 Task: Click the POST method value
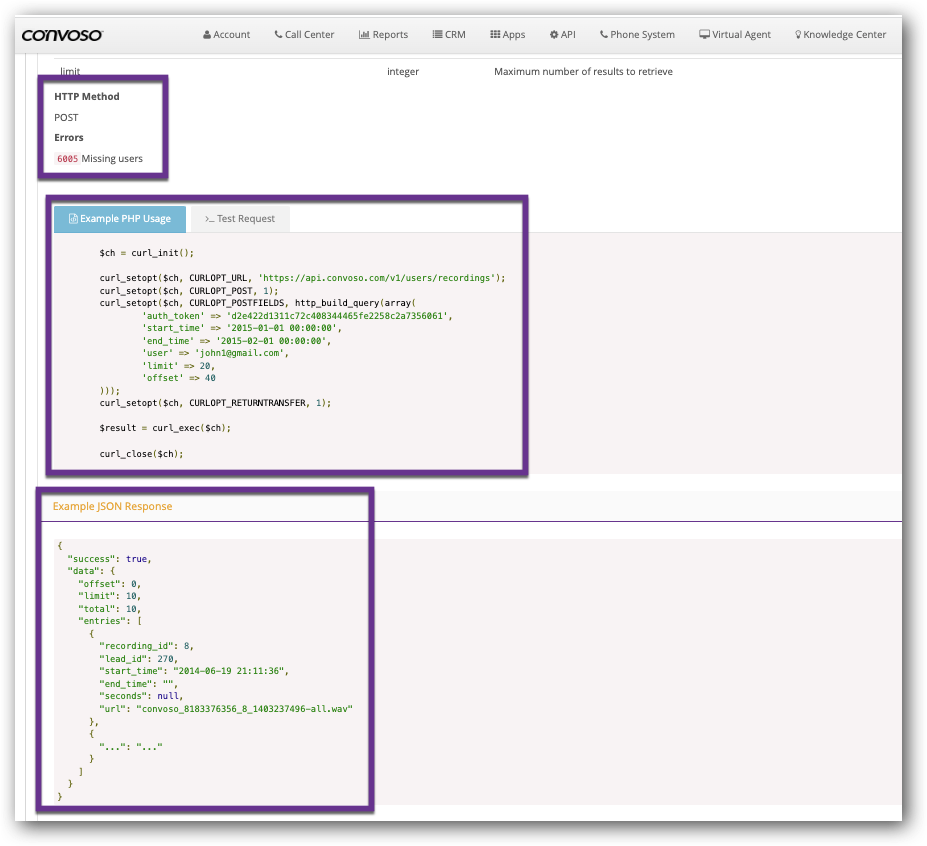pyautogui.click(x=66, y=118)
